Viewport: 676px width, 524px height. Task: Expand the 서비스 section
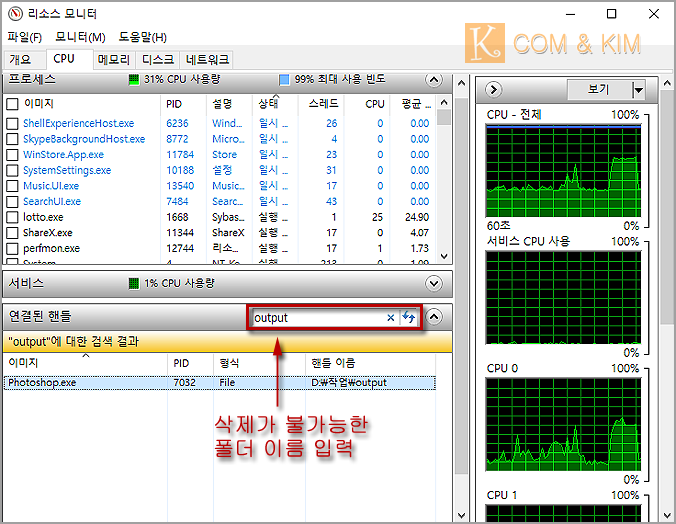tap(434, 283)
